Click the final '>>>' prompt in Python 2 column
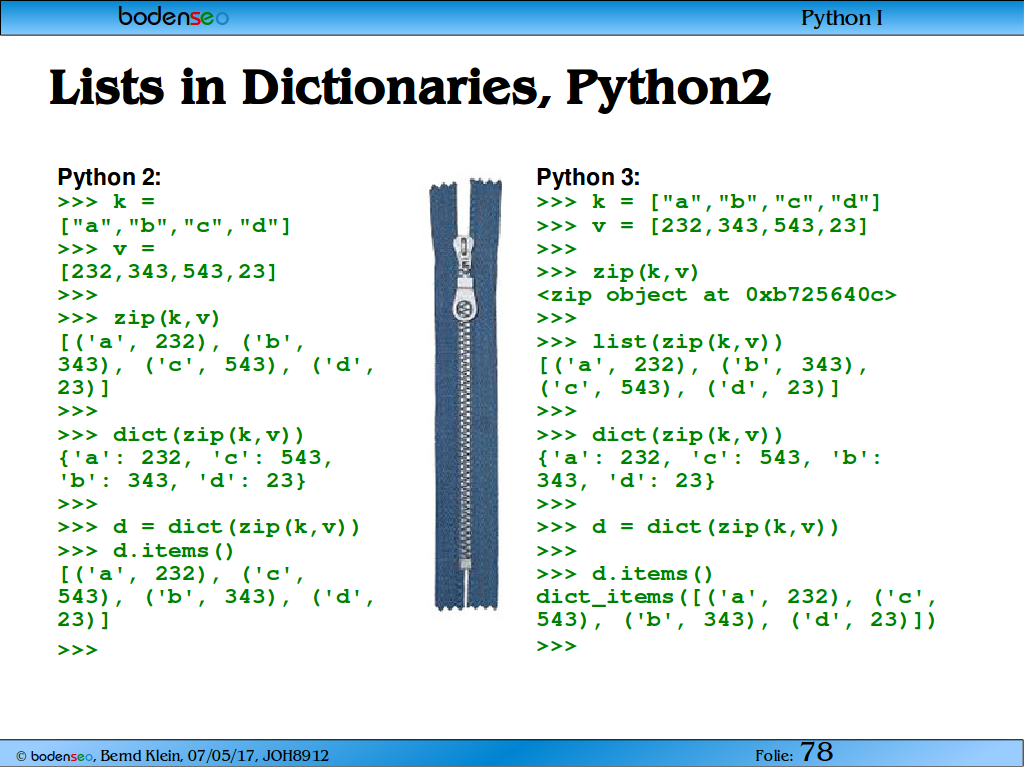 click(x=78, y=650)
